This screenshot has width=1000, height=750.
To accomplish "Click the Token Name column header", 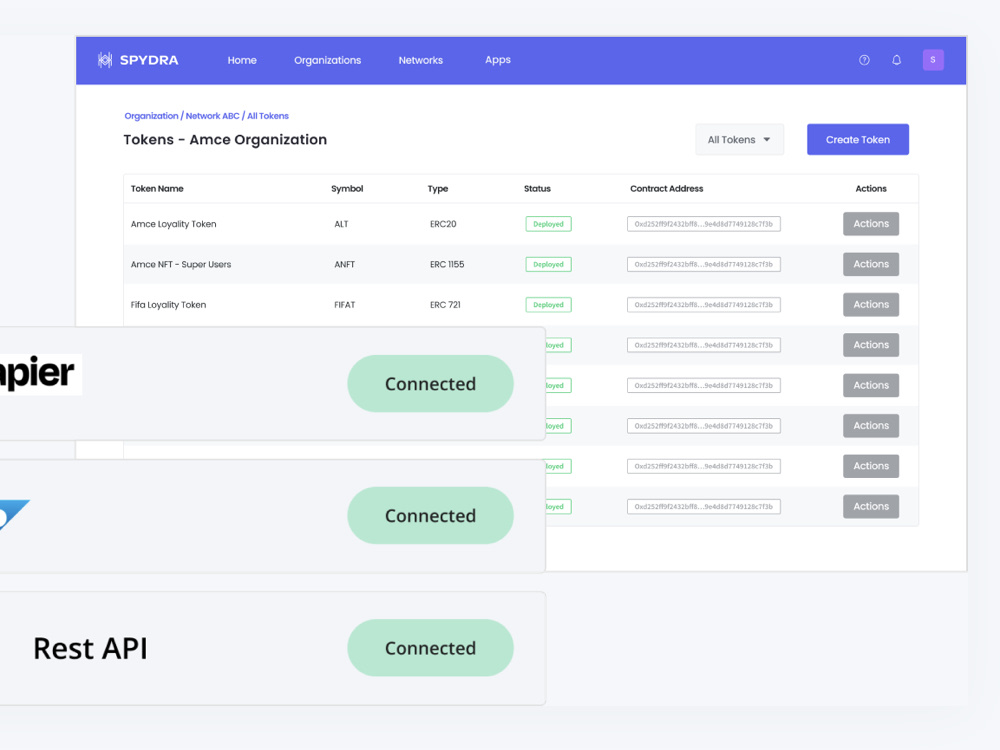I will (x=157, y=189).
